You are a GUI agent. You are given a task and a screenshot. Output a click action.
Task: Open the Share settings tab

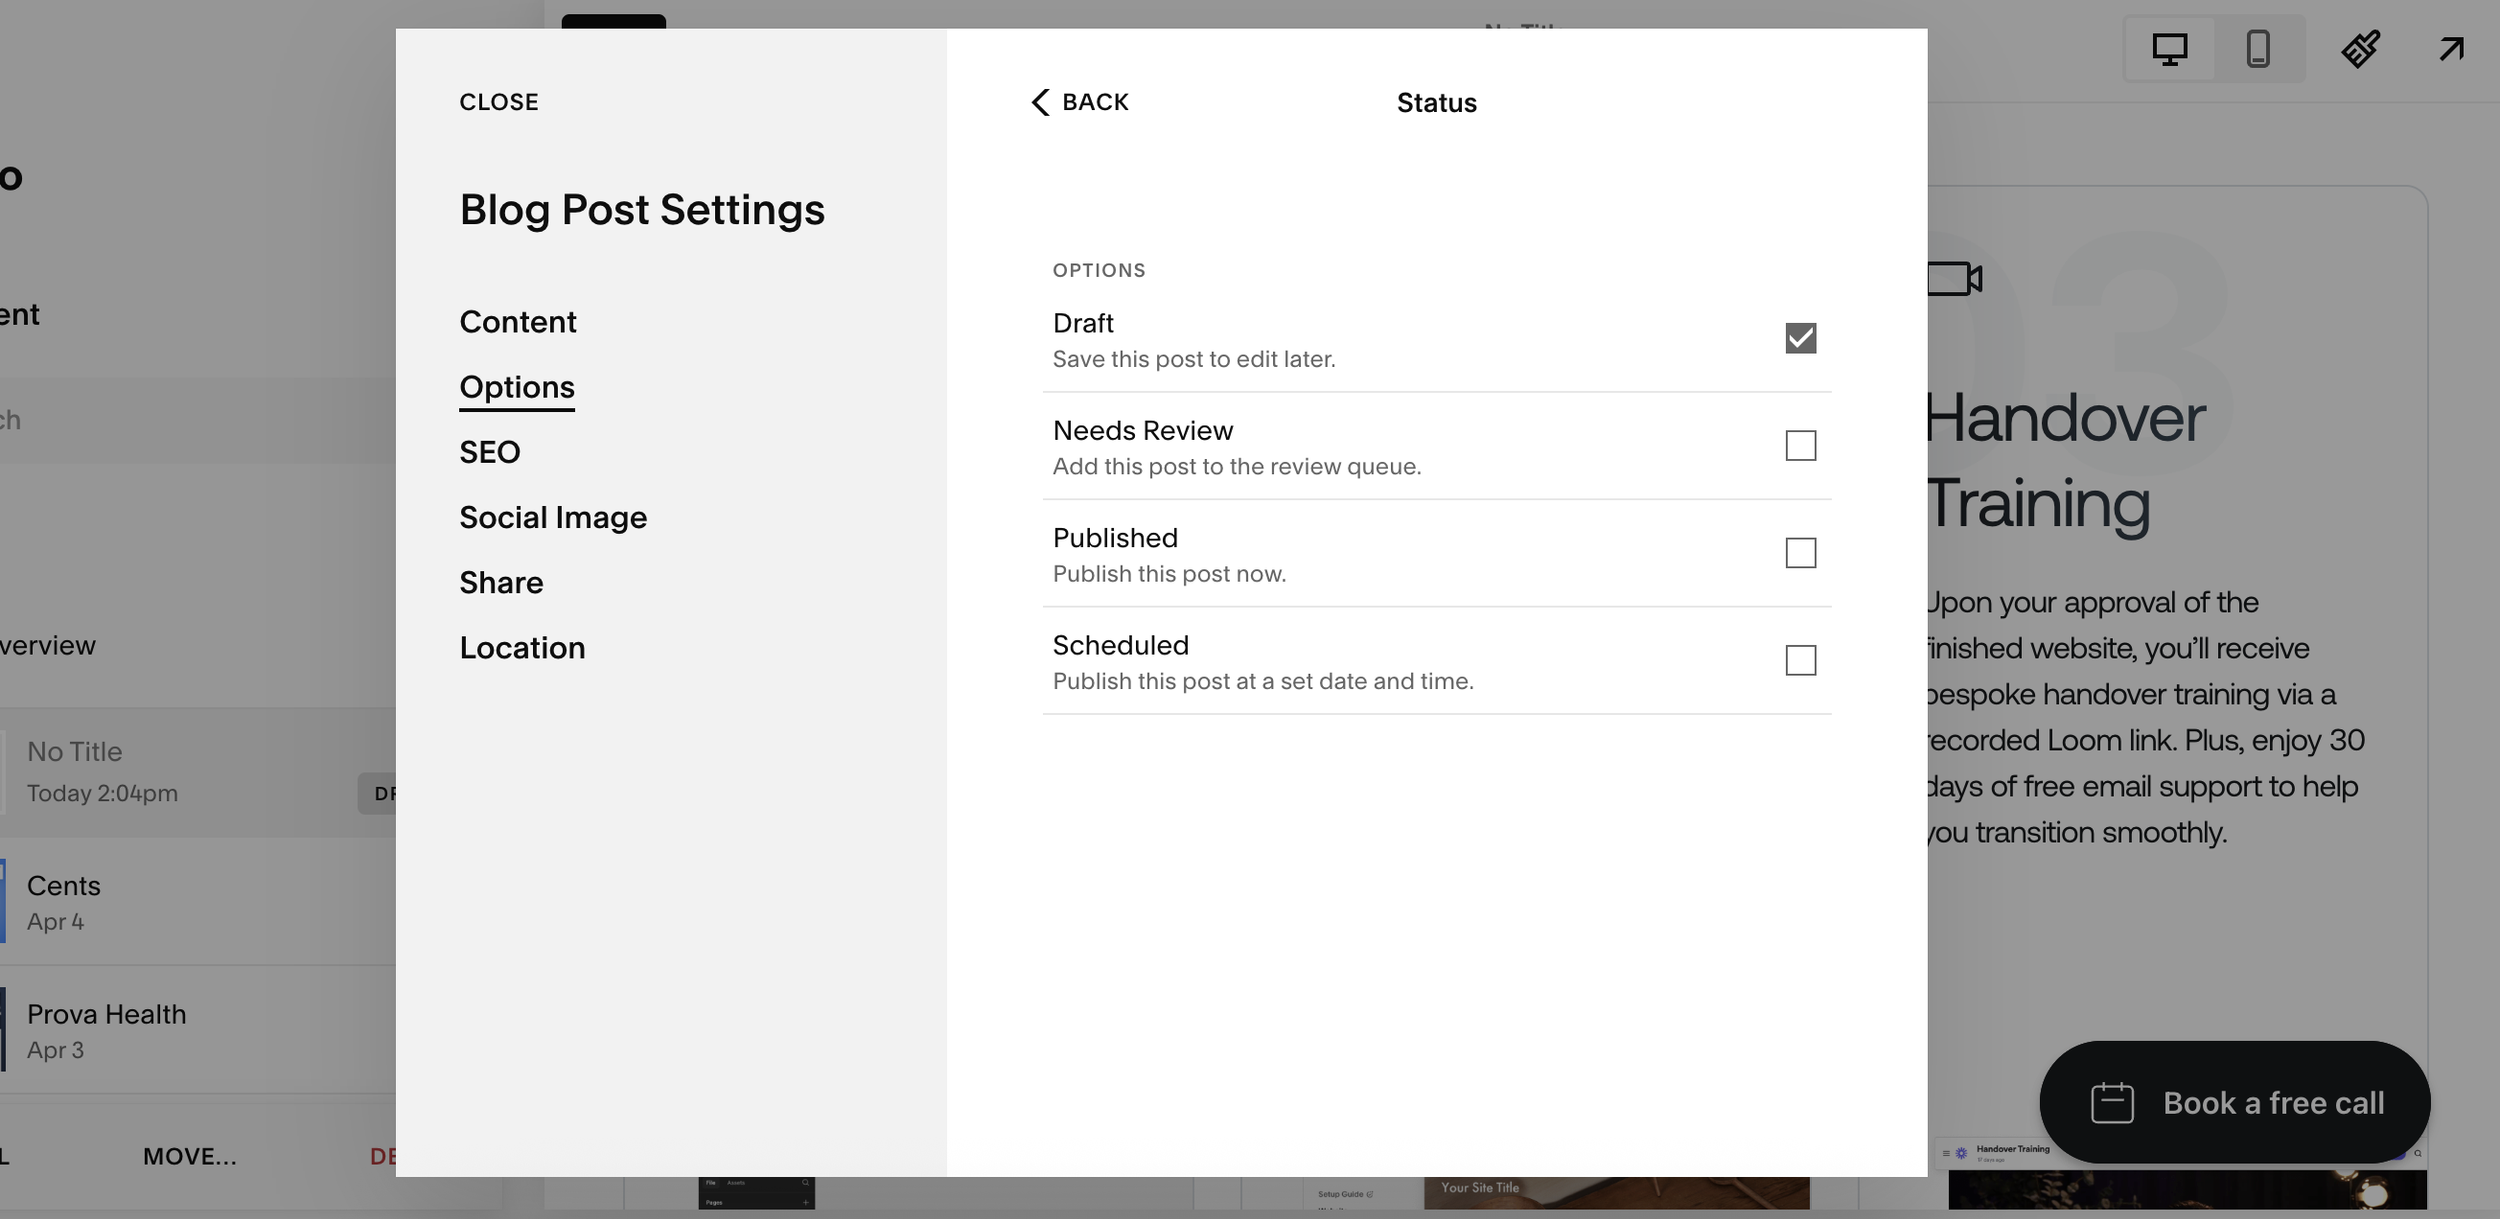tap(501, 583)
